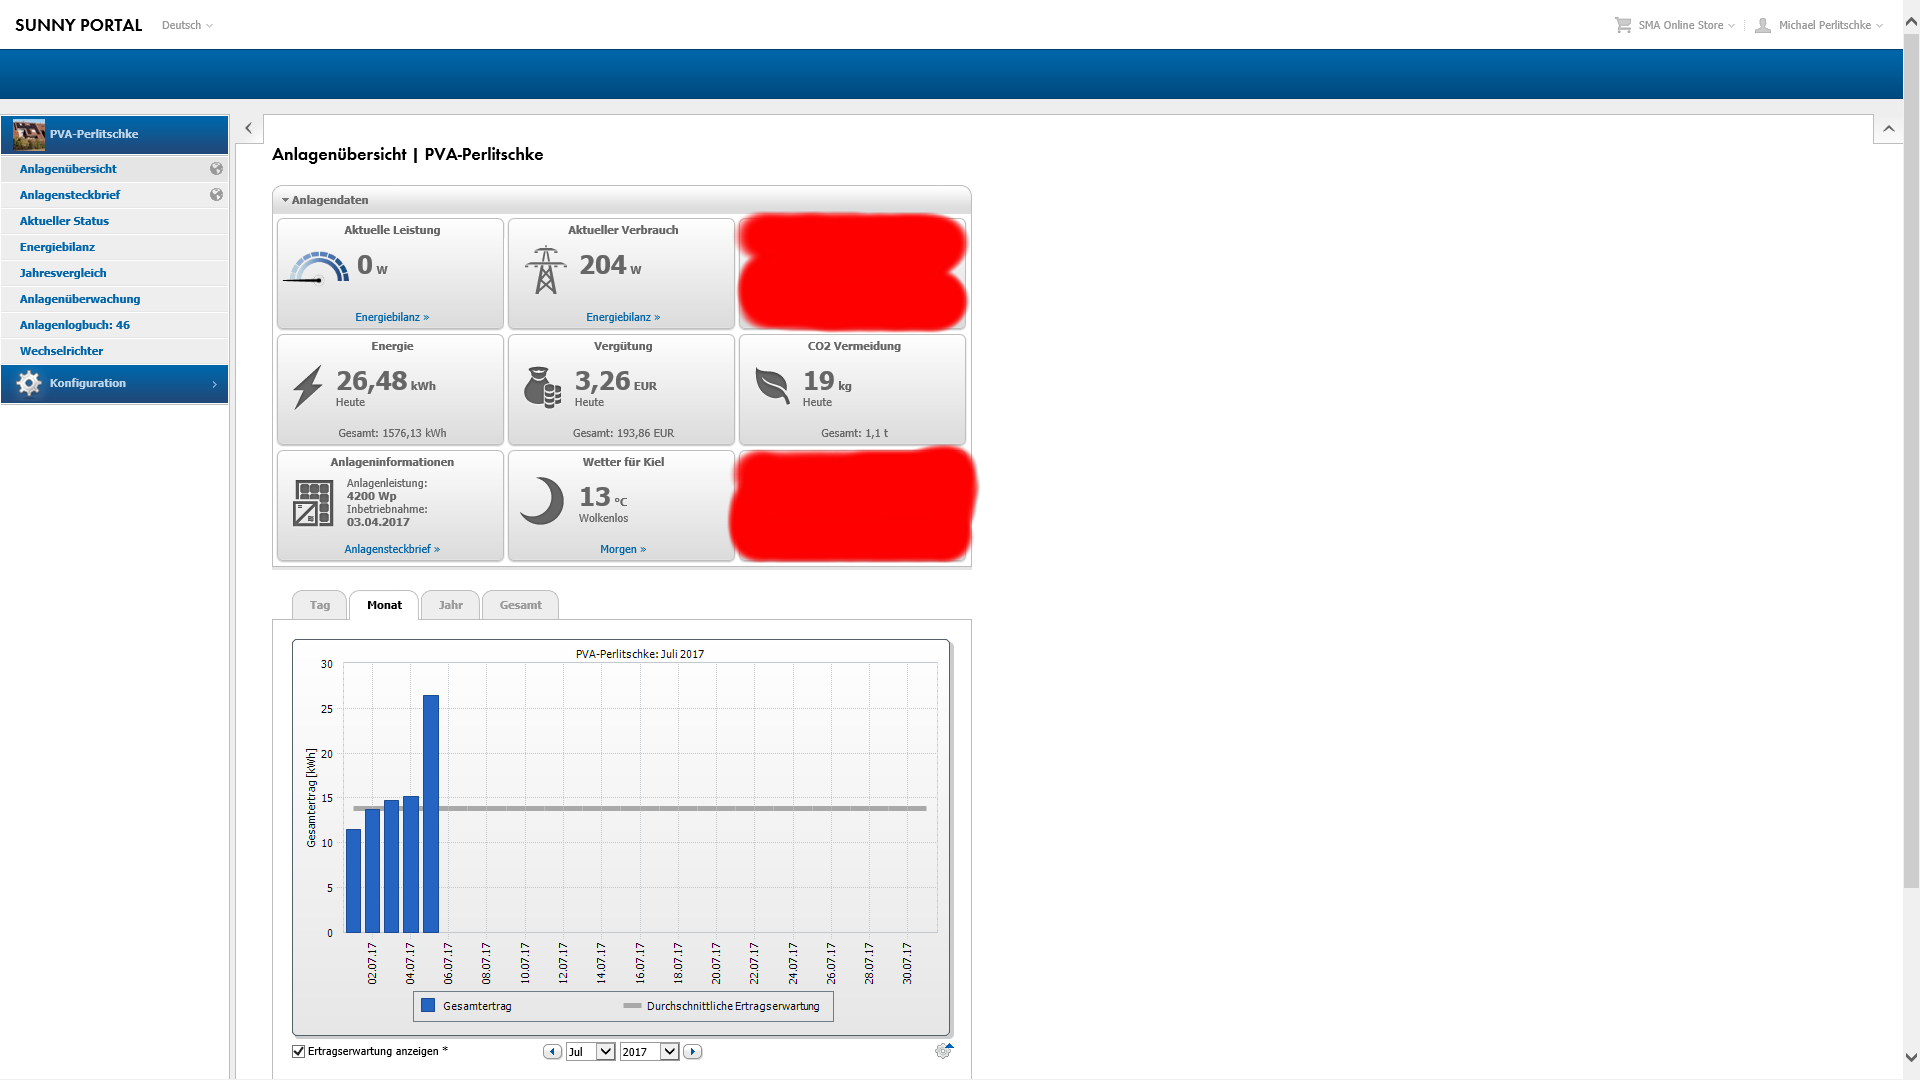Select the Monat tab
1920x1080 pixels.
coord(384,605)
